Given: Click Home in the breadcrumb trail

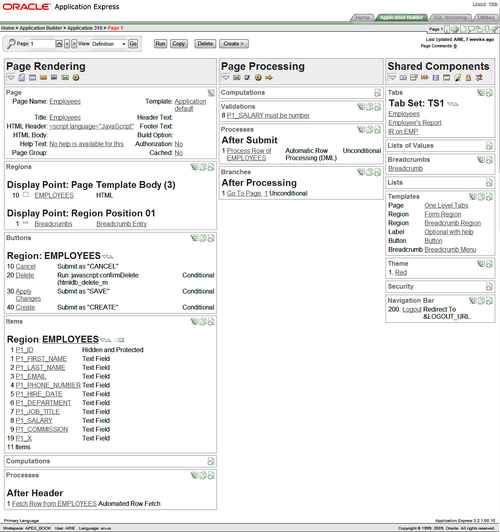Looking at the screenshot, I should pos(7,28).
